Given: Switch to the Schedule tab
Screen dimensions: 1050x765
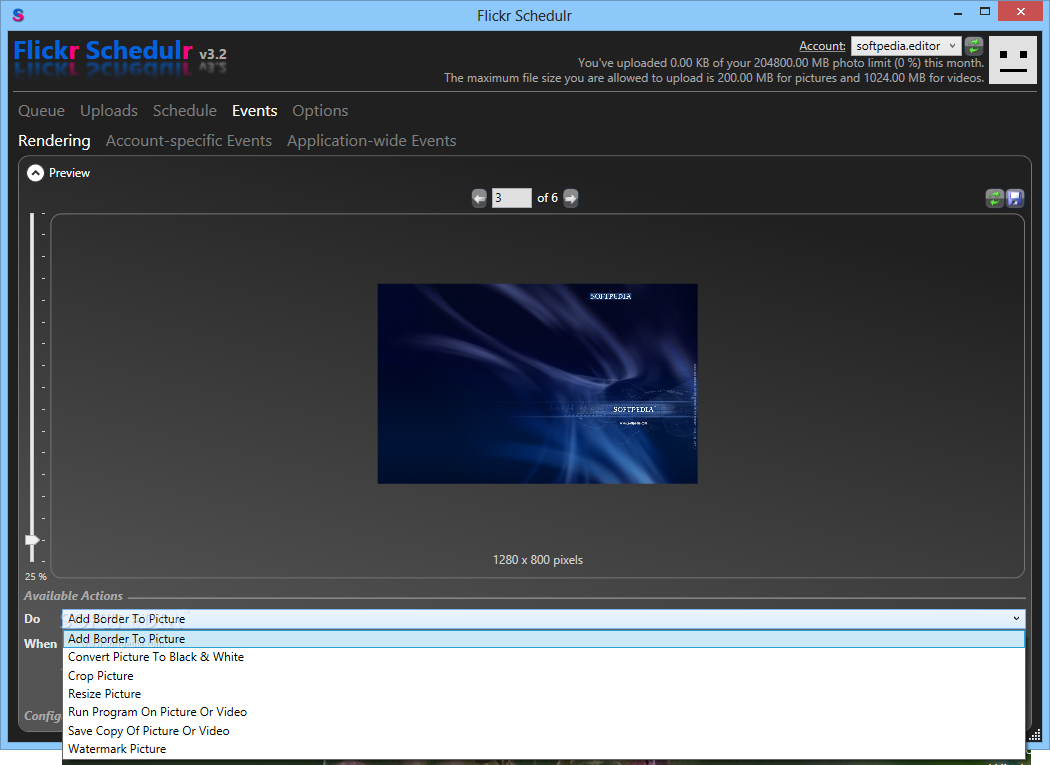Looking at the screenshot, I should tap(185, 111).
